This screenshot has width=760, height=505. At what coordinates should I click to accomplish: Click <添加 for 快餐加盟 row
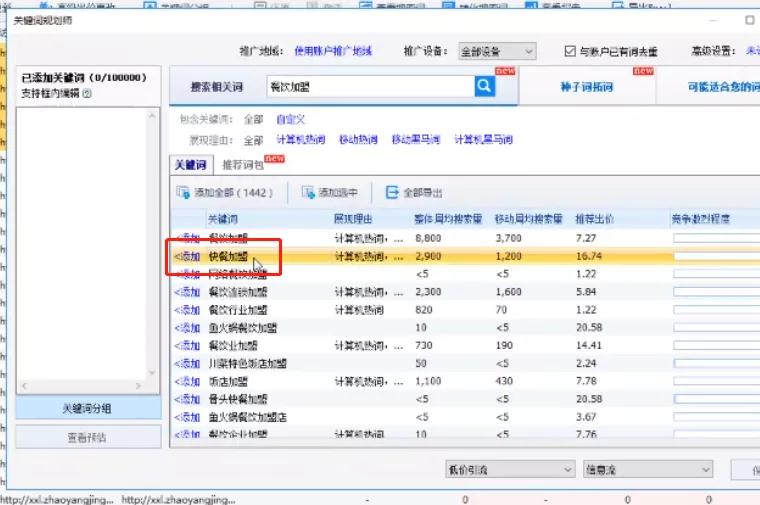187,256
